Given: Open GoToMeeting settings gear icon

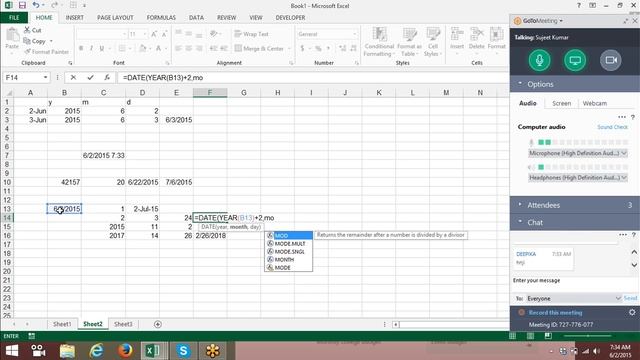Looking at the screenshot, I should [632, 312].
